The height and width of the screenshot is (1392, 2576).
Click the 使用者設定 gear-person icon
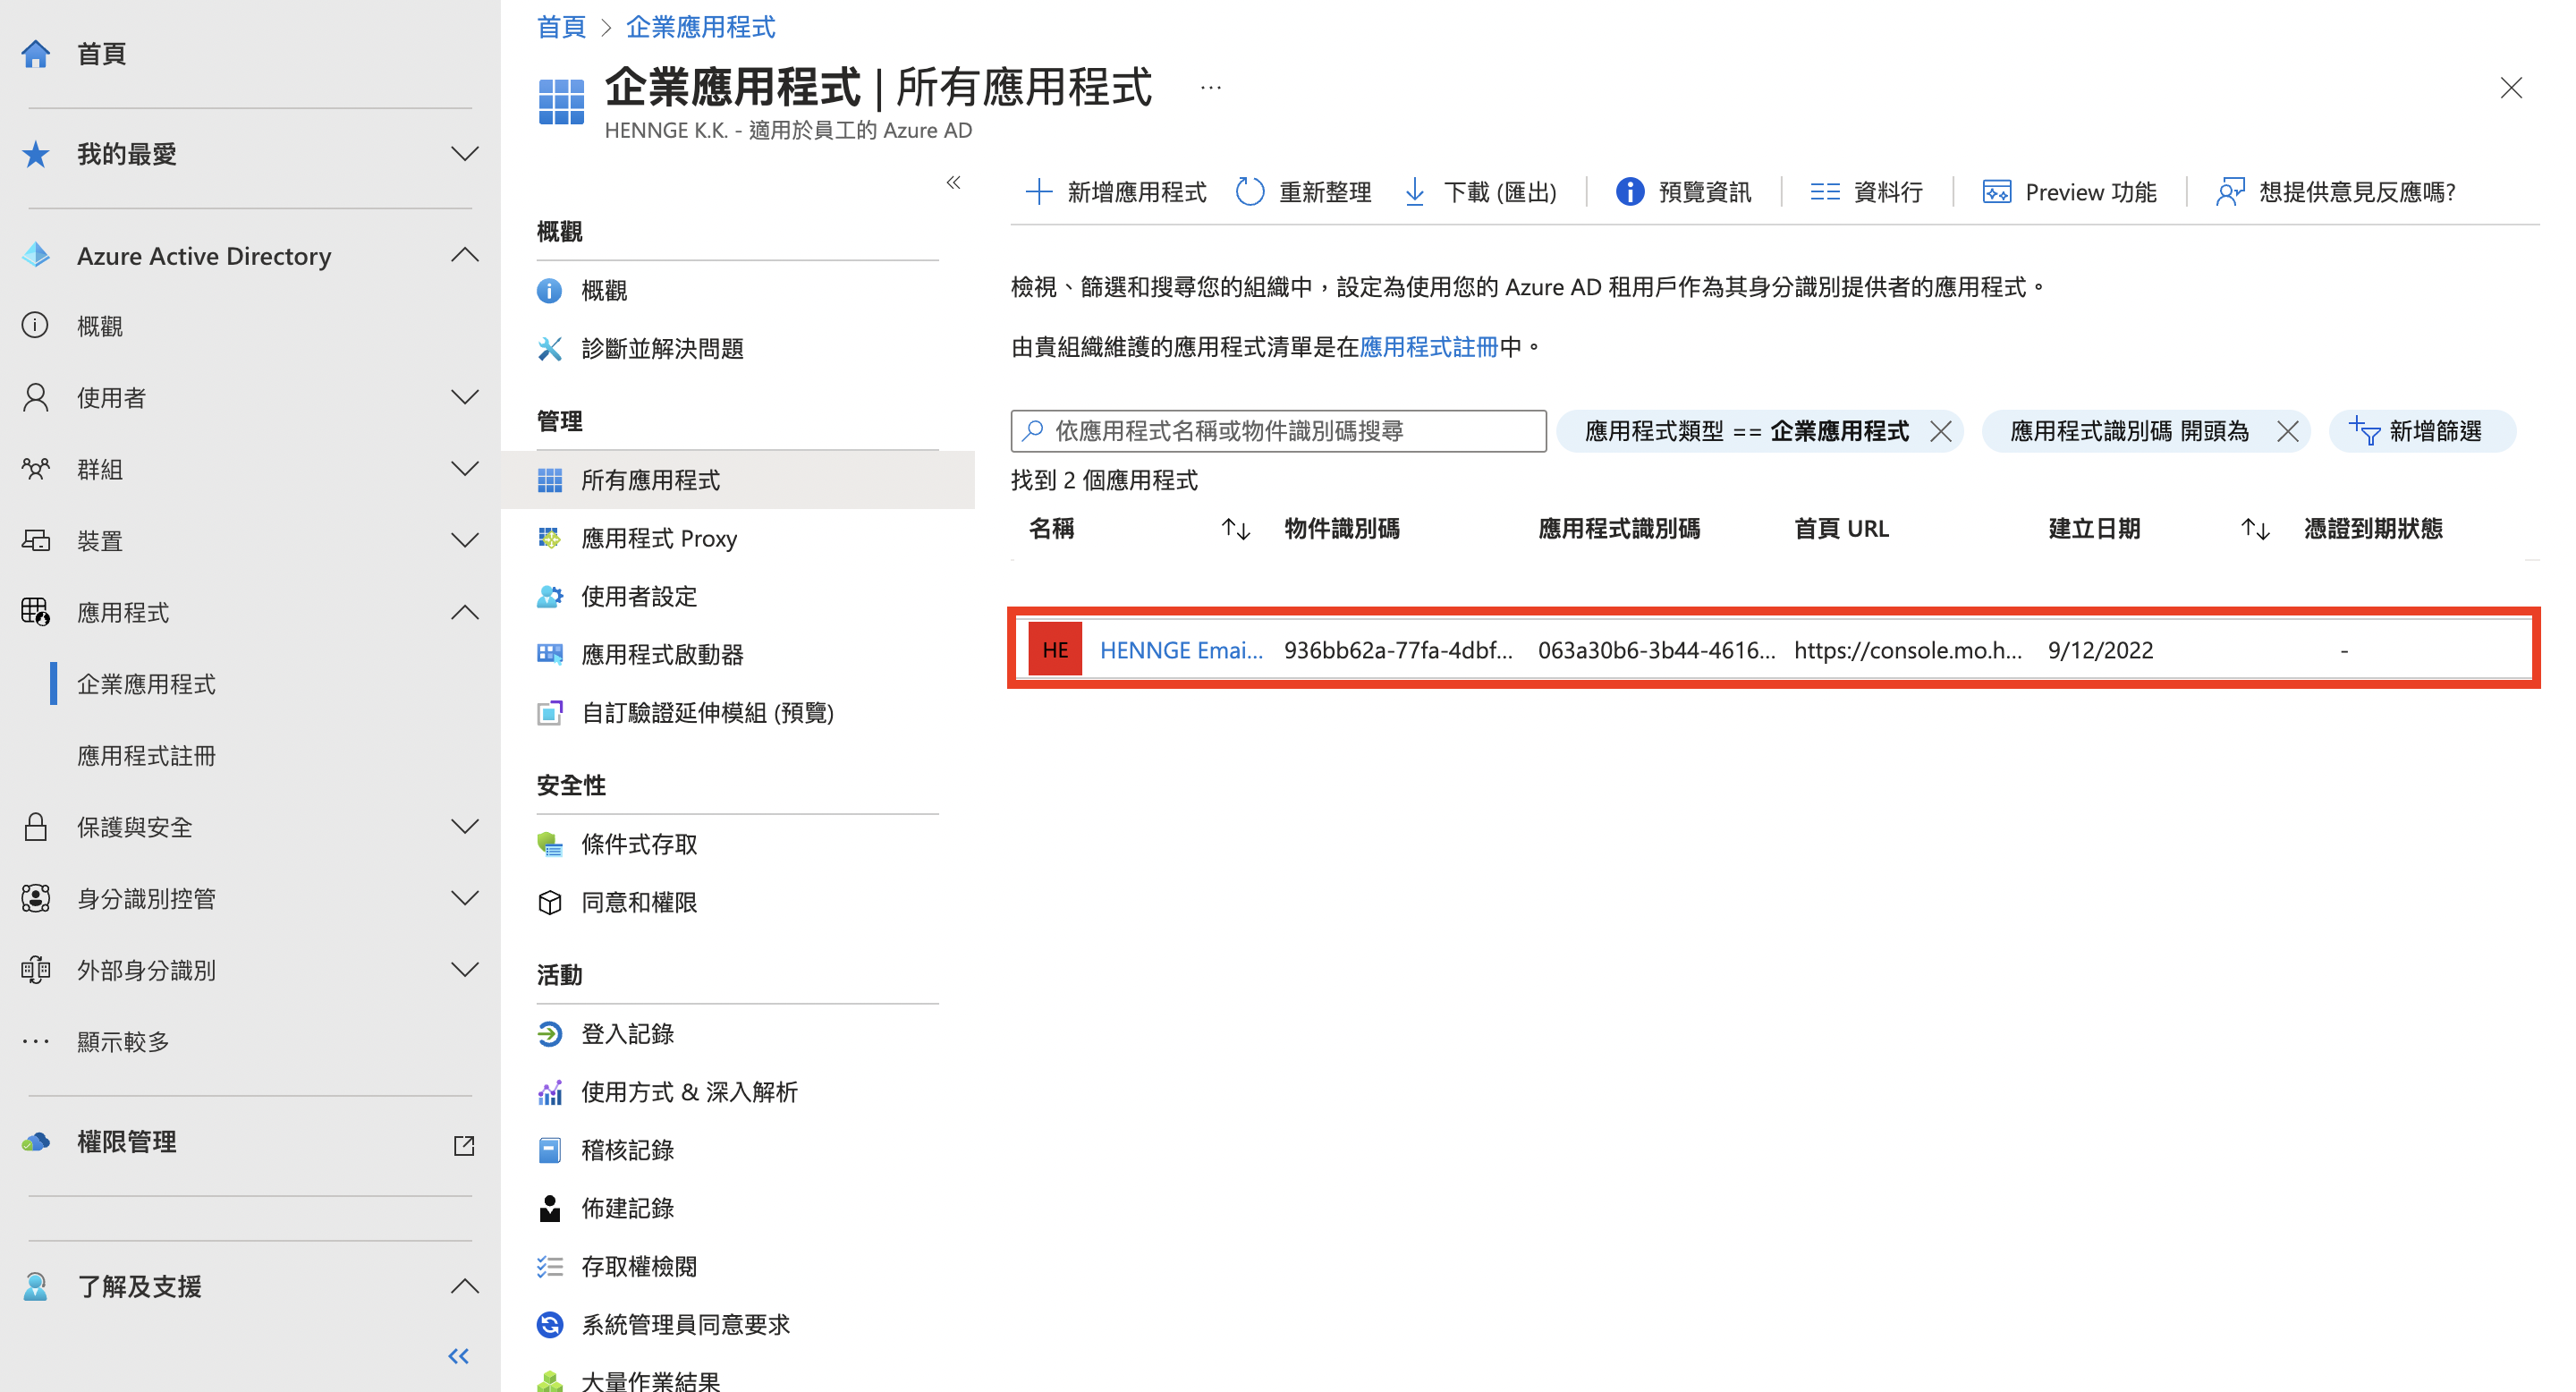(549, 596)
